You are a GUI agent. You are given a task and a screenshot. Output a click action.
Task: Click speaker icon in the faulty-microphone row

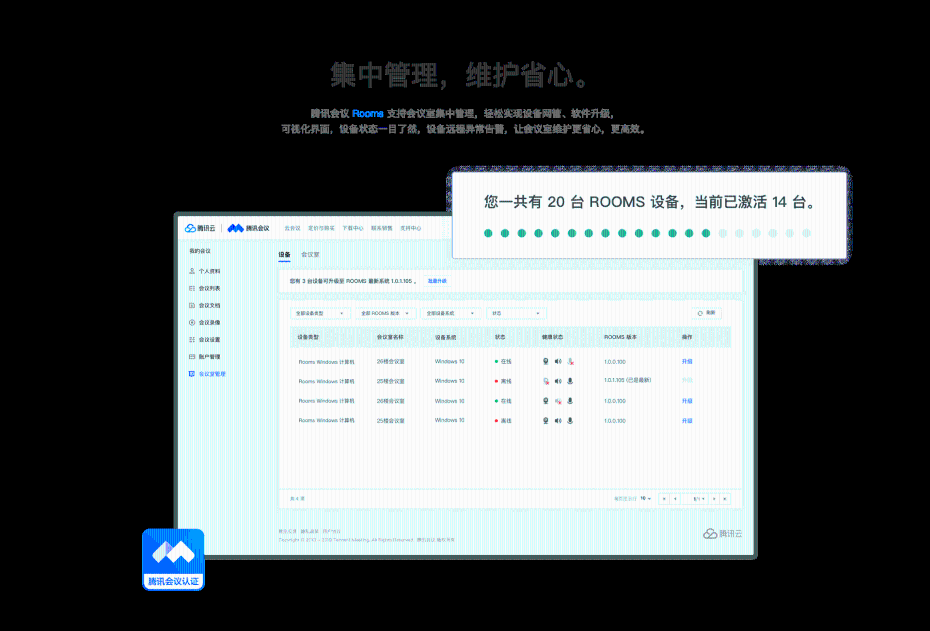click(558, 361)
